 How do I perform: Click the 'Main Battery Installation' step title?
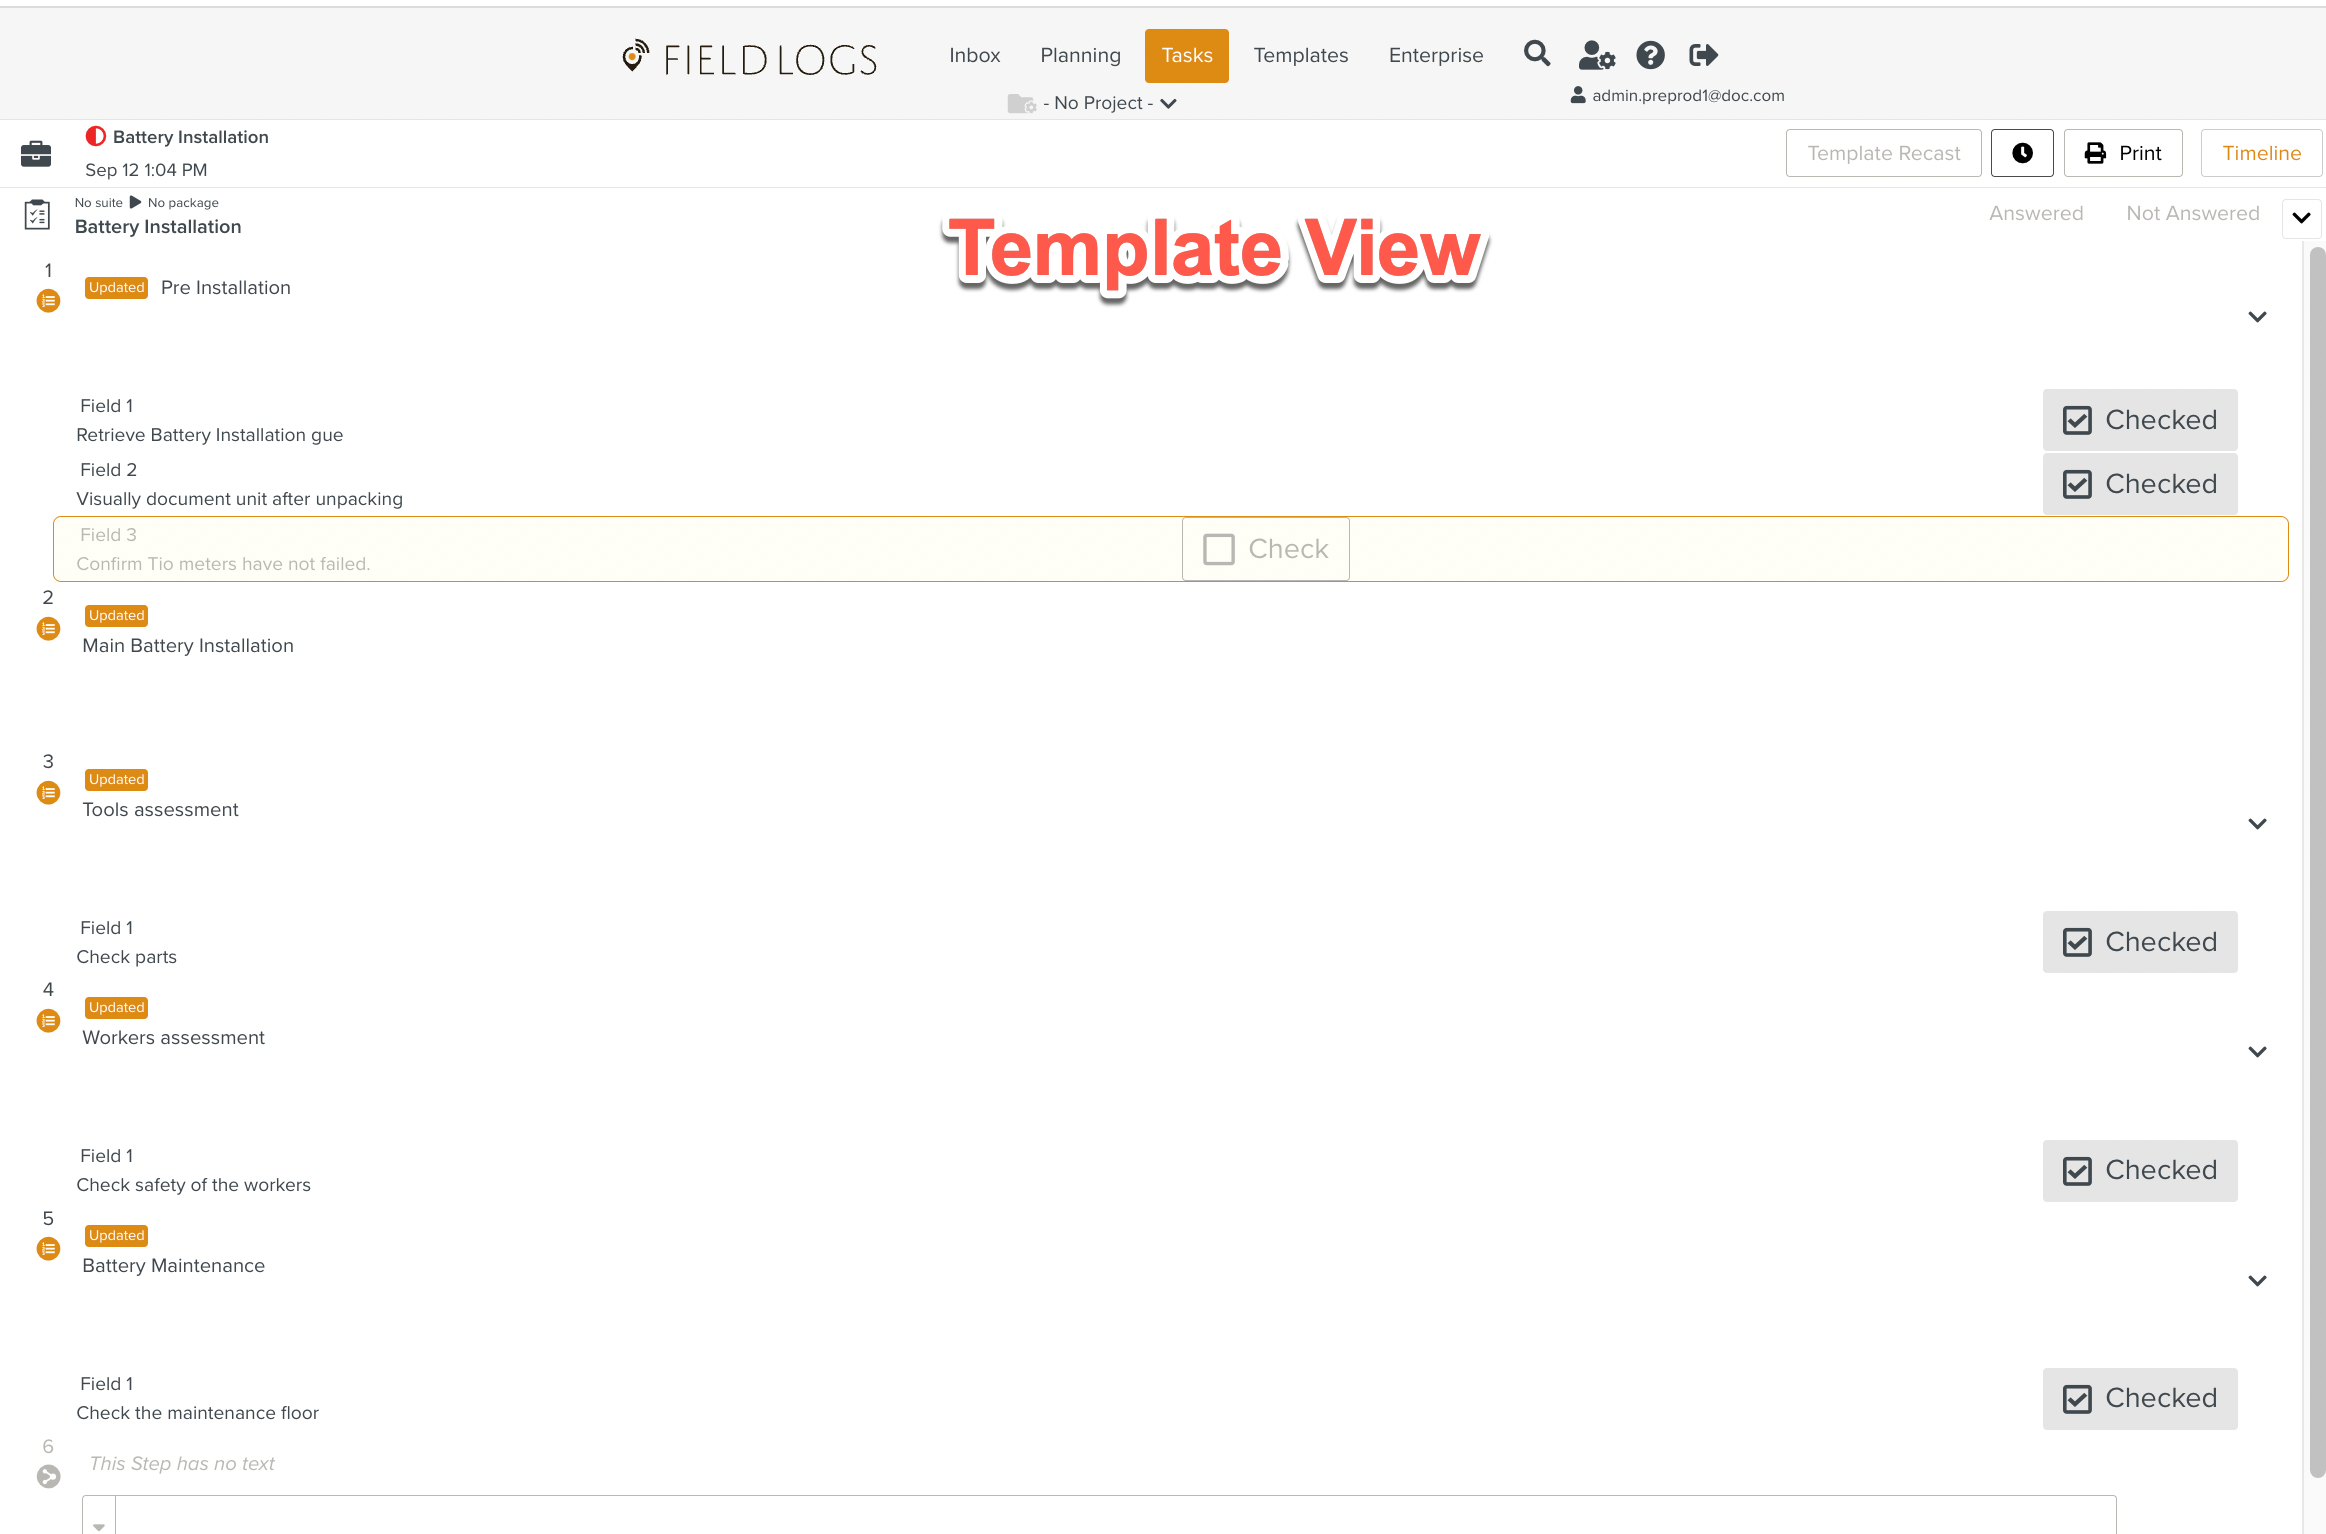[x=188, y=645]
